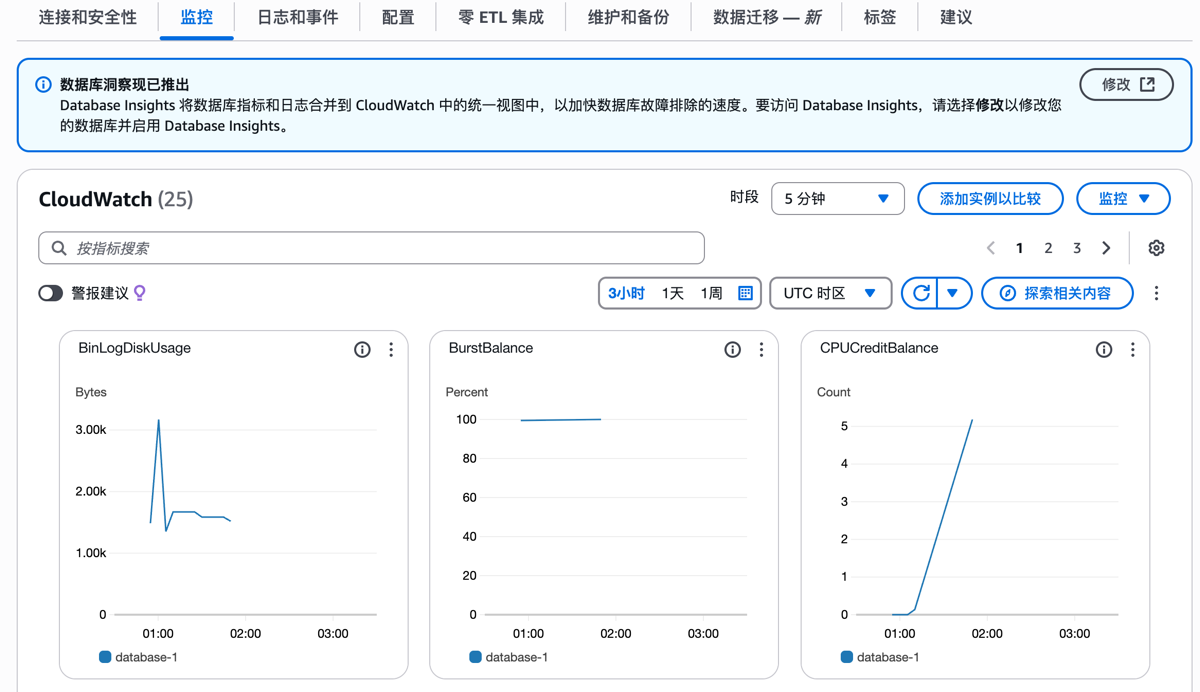Open the 零 ETL 集成 tab
Viewport: 1200px width, 692px height.
pyautogui.click(x=501, y=17)
